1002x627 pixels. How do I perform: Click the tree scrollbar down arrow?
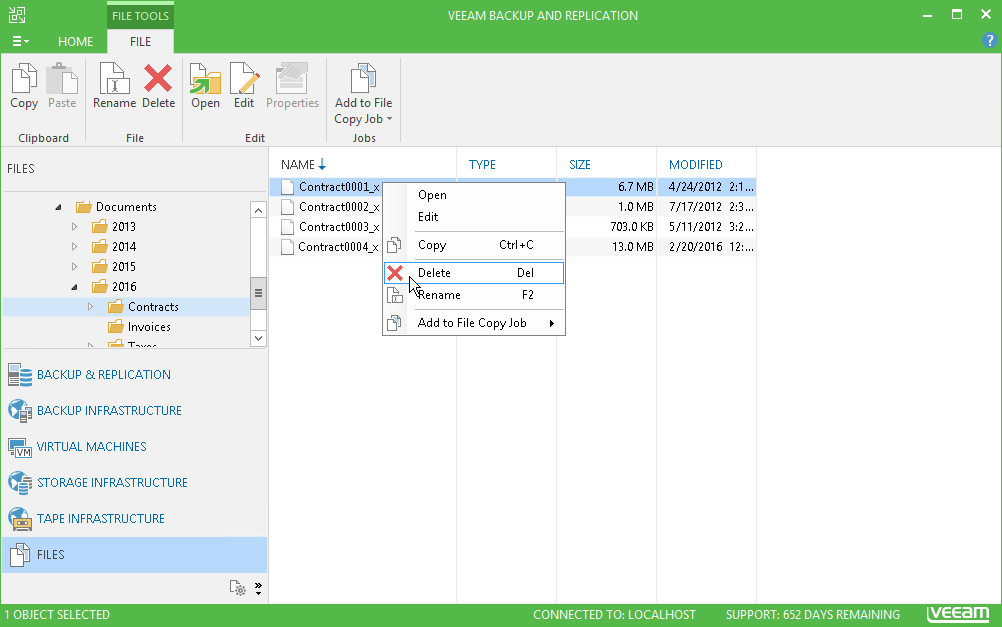(x=258, y=338)
